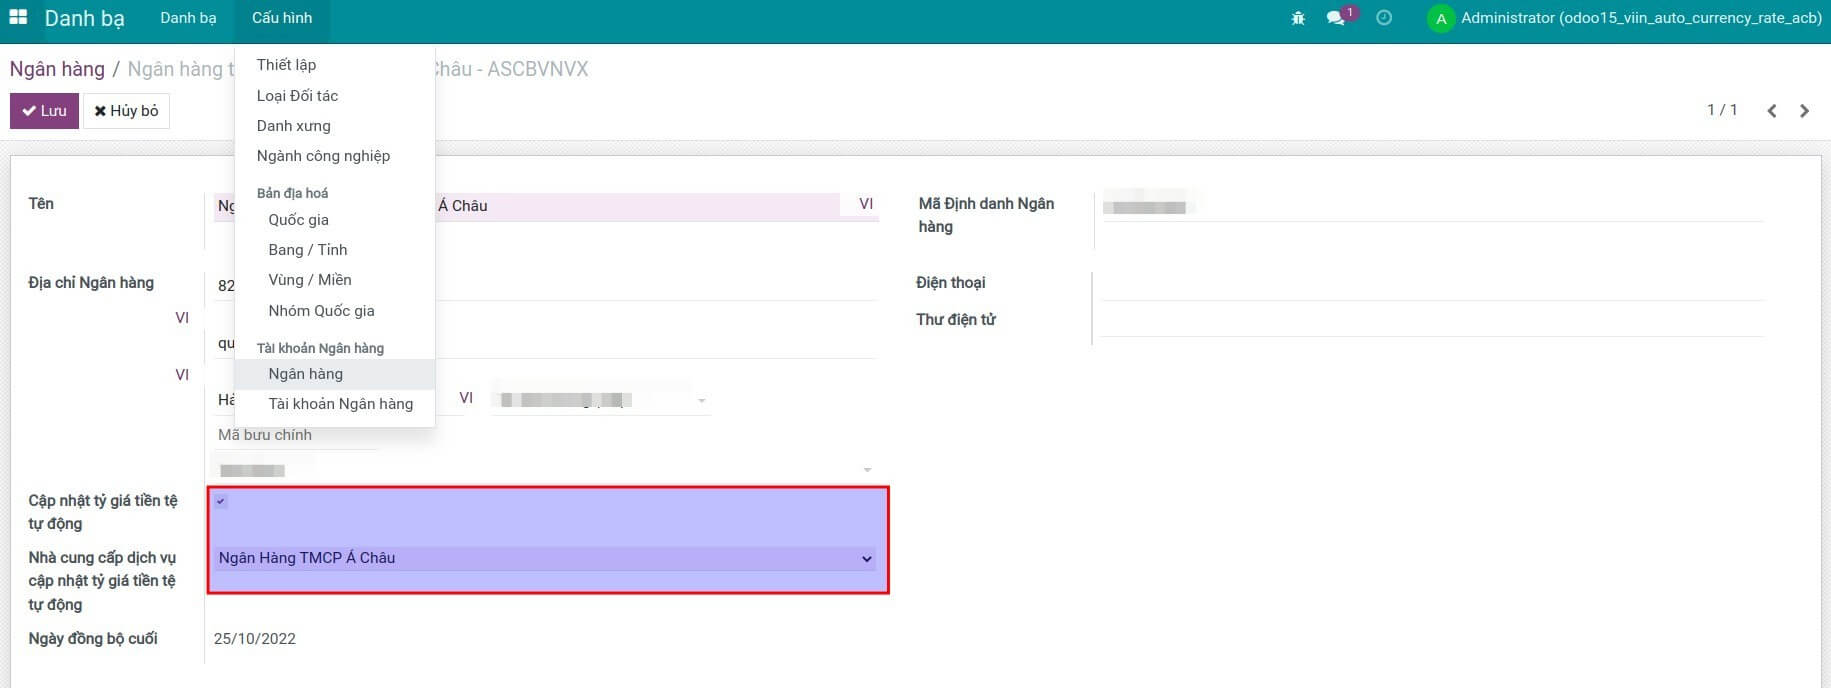Select Ngân hàng in the menu
Screen dimensions: 1831x688
[305, 374]
